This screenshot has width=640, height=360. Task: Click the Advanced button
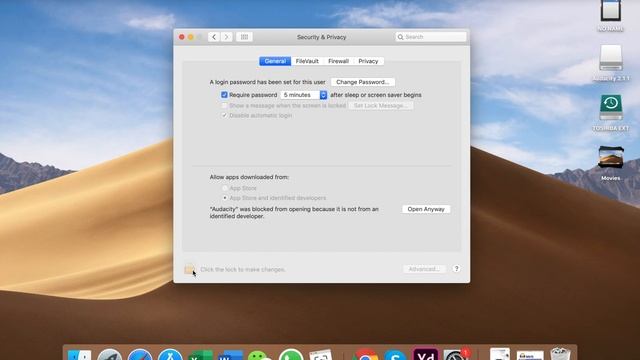424,269
